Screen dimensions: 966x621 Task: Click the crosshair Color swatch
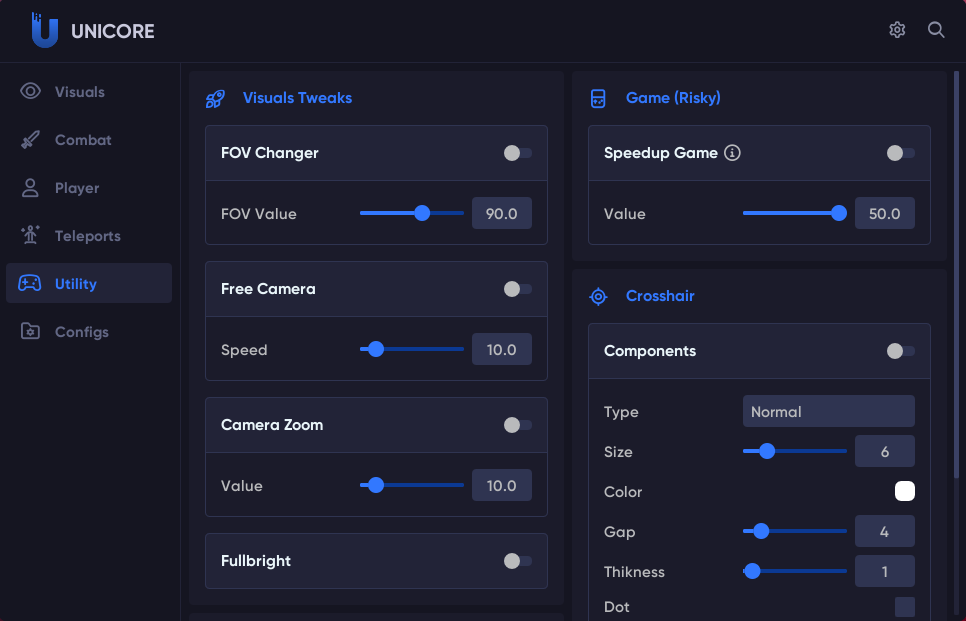tap(904, 491)
